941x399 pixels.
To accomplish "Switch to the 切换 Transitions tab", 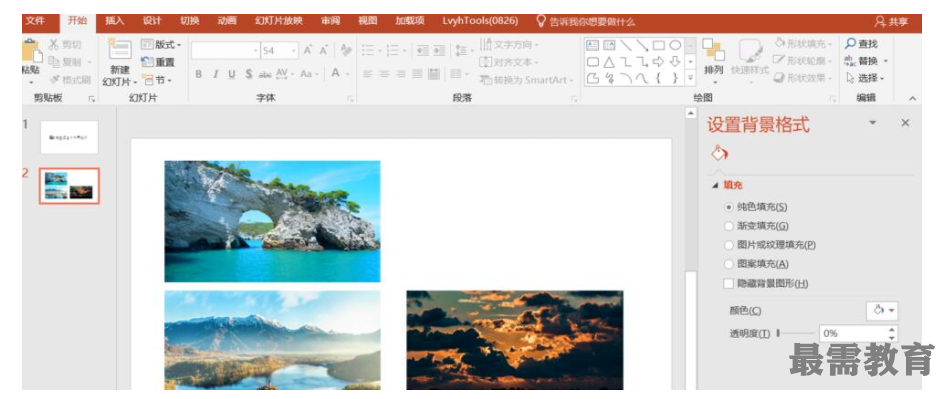I will 190,21.
